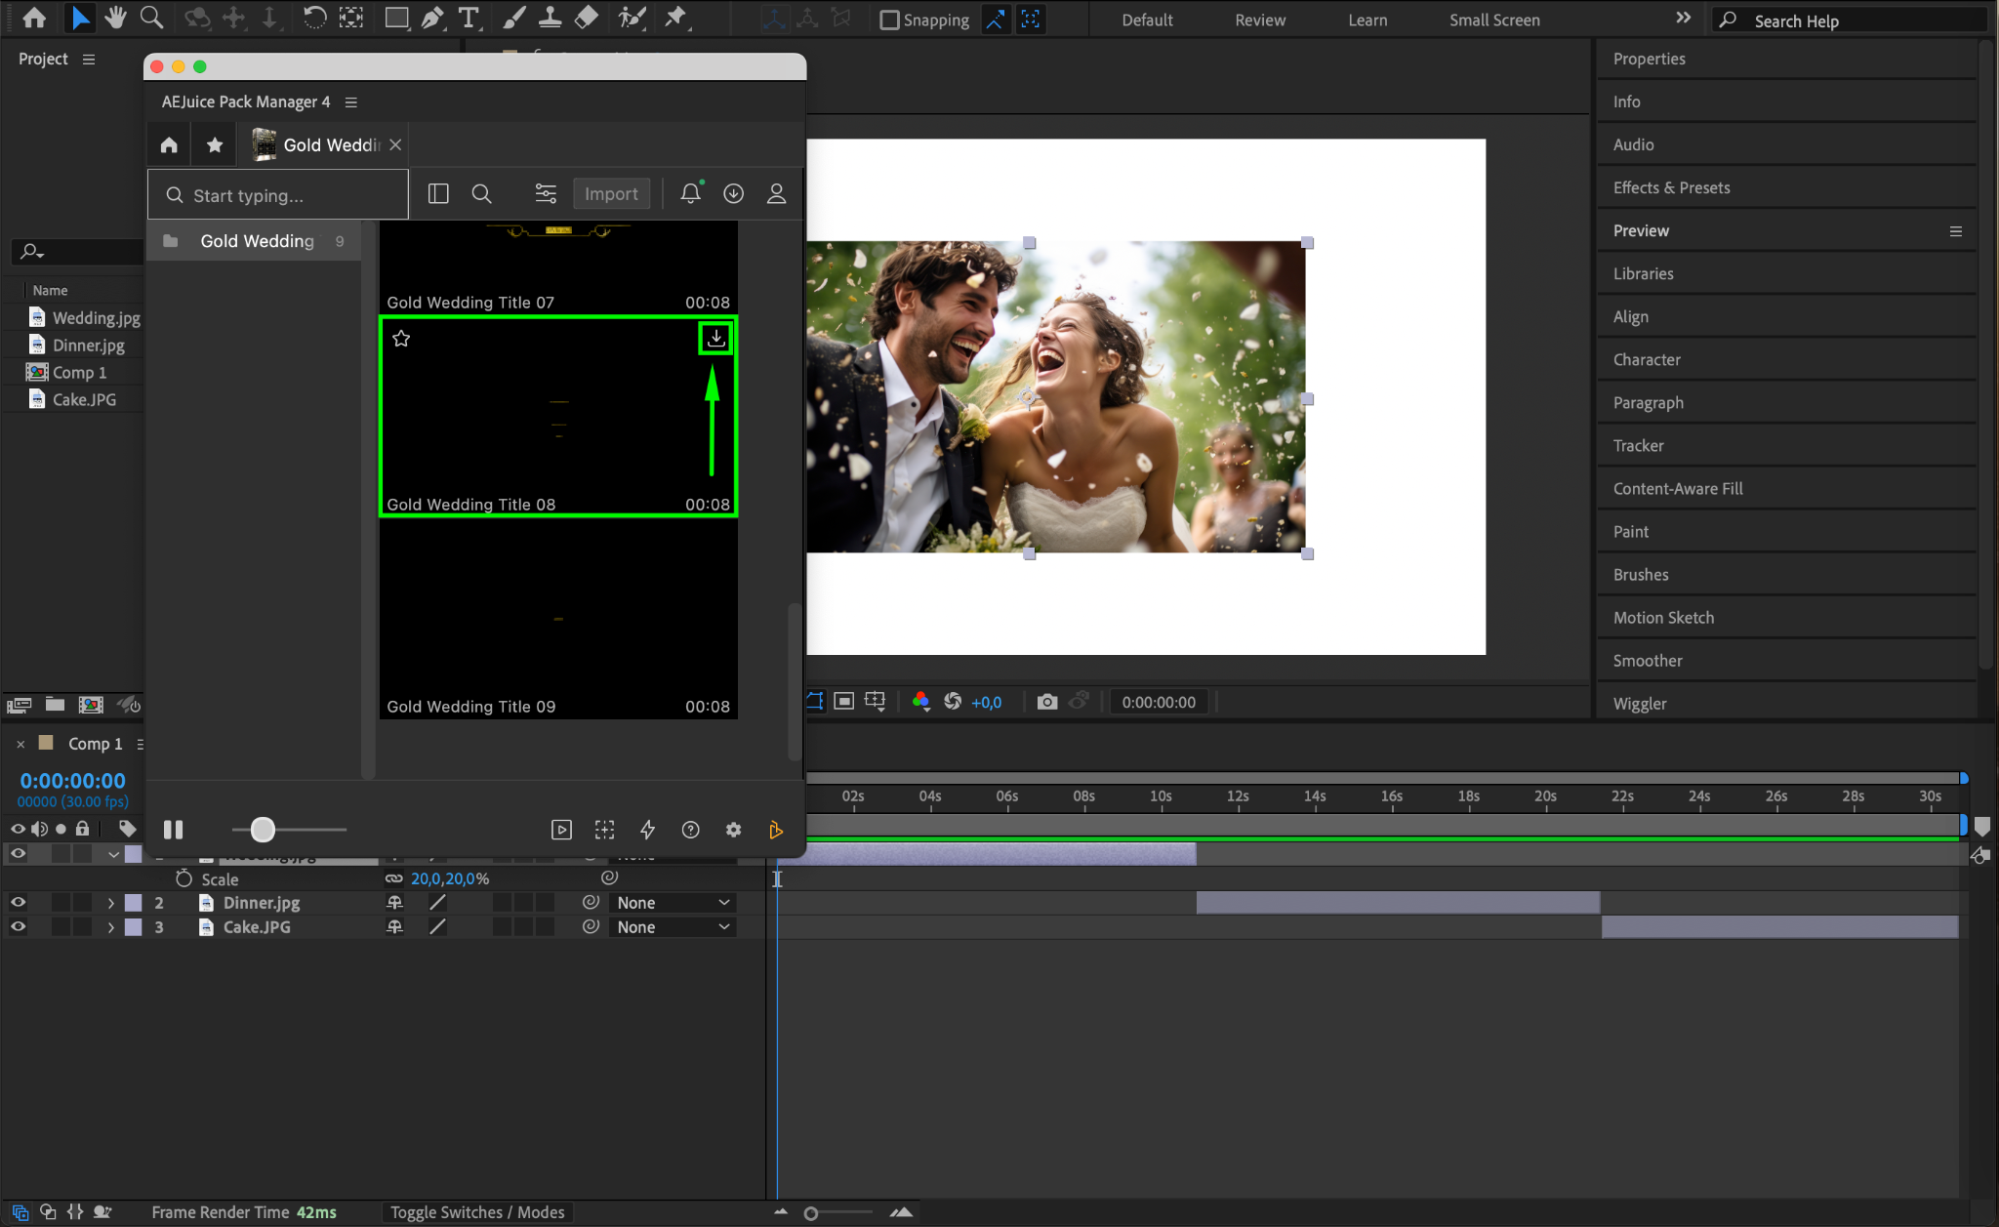Viewport: 1999px width, 1227px height.
Task: Toggle visibility of Cake.JPG layer
Action: pyautogui.click(x=18, y=927)
